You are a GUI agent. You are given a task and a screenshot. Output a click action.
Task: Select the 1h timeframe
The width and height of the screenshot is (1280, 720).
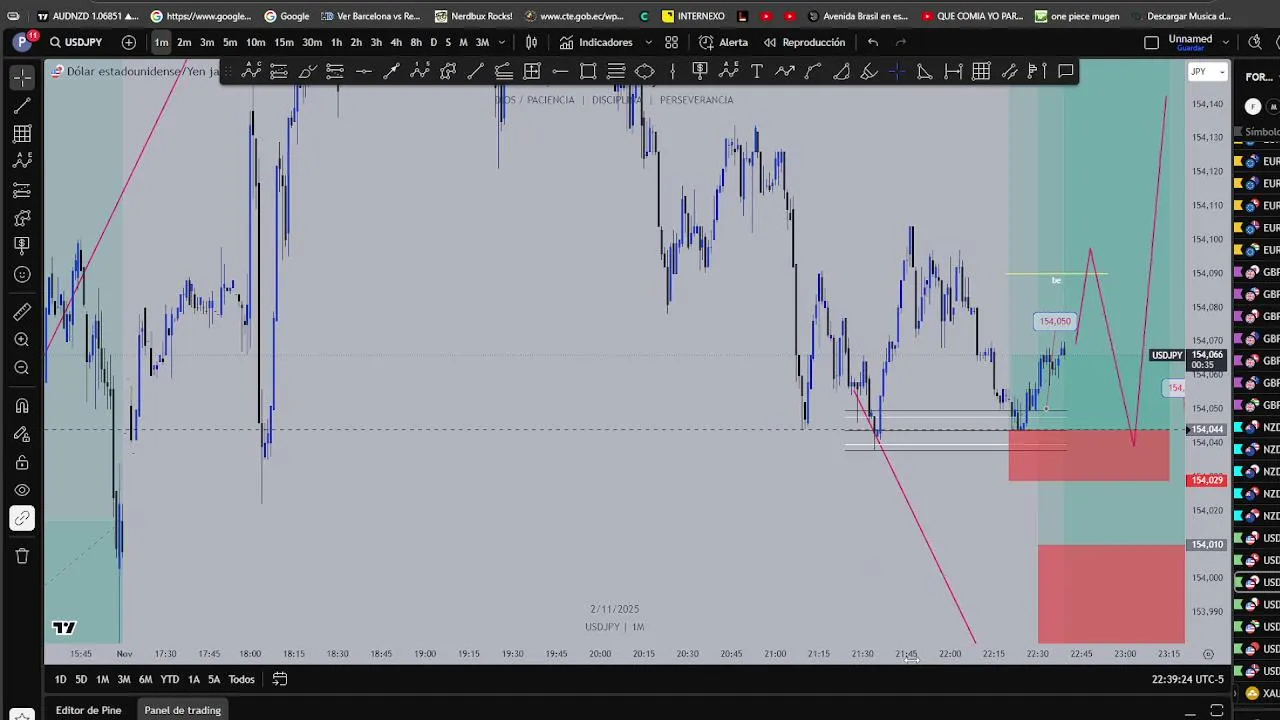[336, 42]
